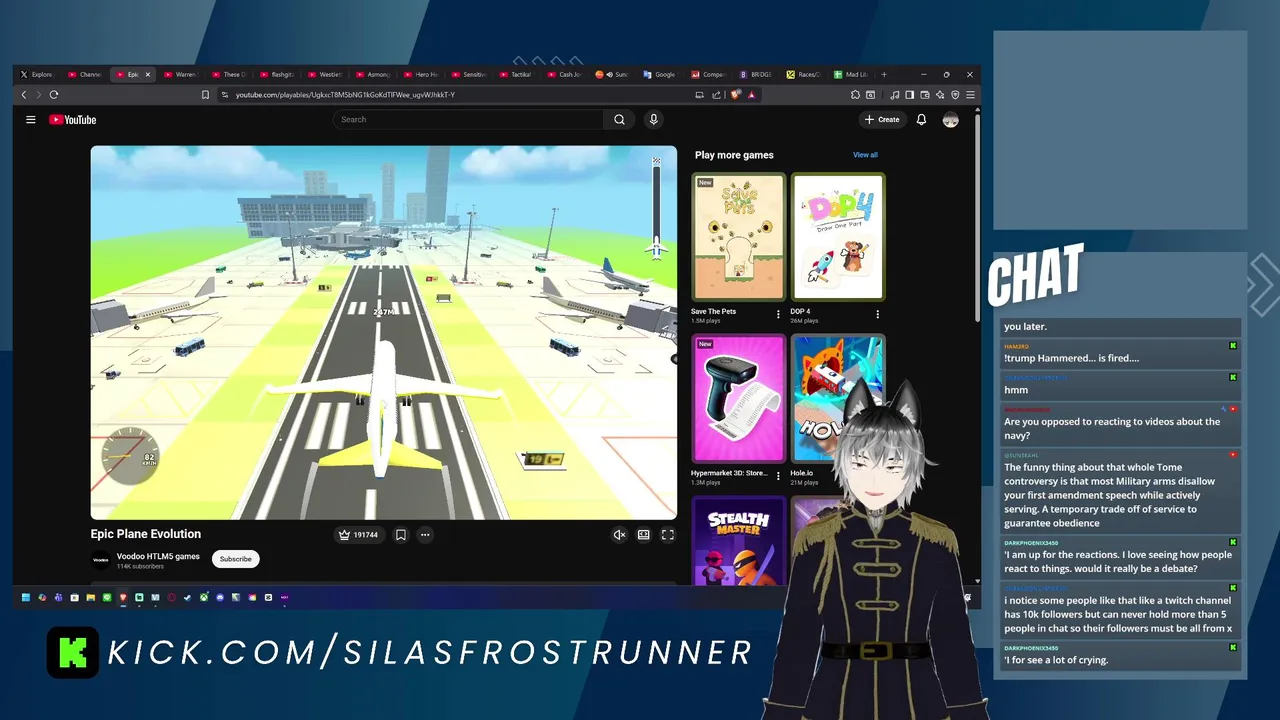Screen dimensions: 1280x720
Task: Open the Stealth Master game thumbnail
Action: pyautogui.click(x=738, y=541)
